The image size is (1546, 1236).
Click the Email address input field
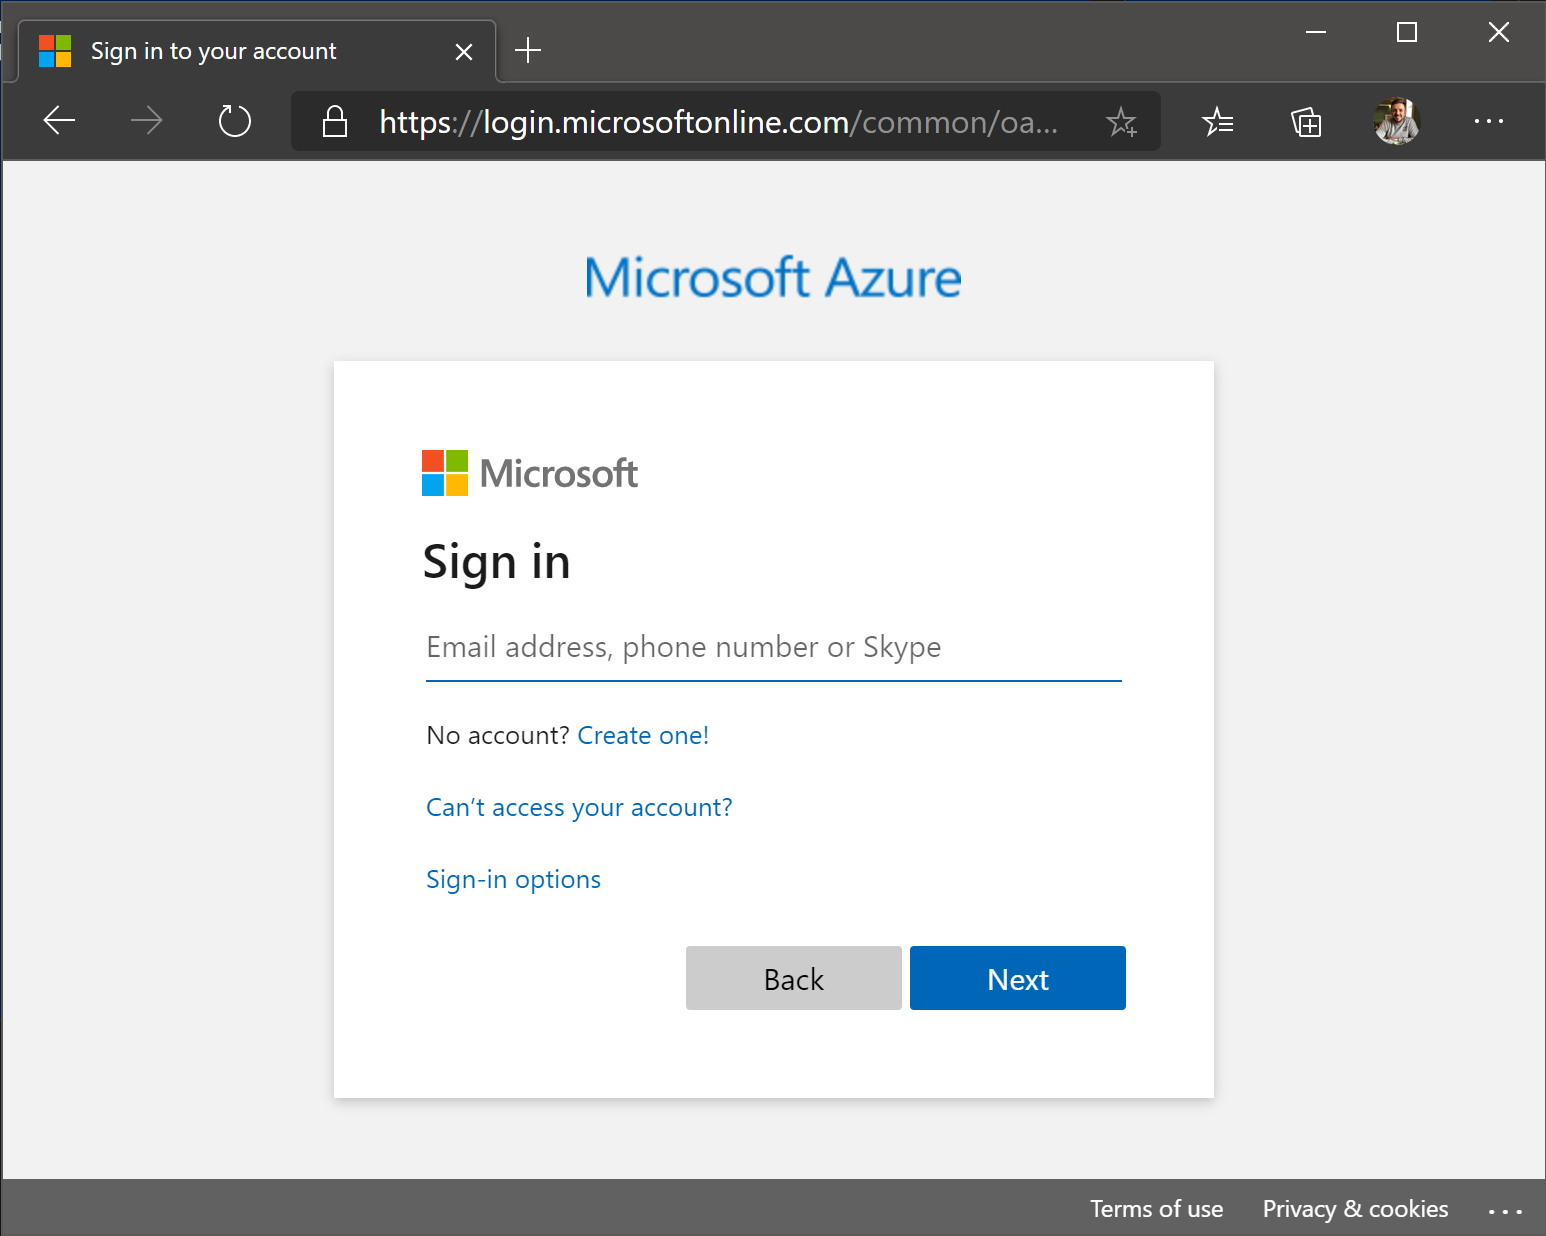[773, 648]
